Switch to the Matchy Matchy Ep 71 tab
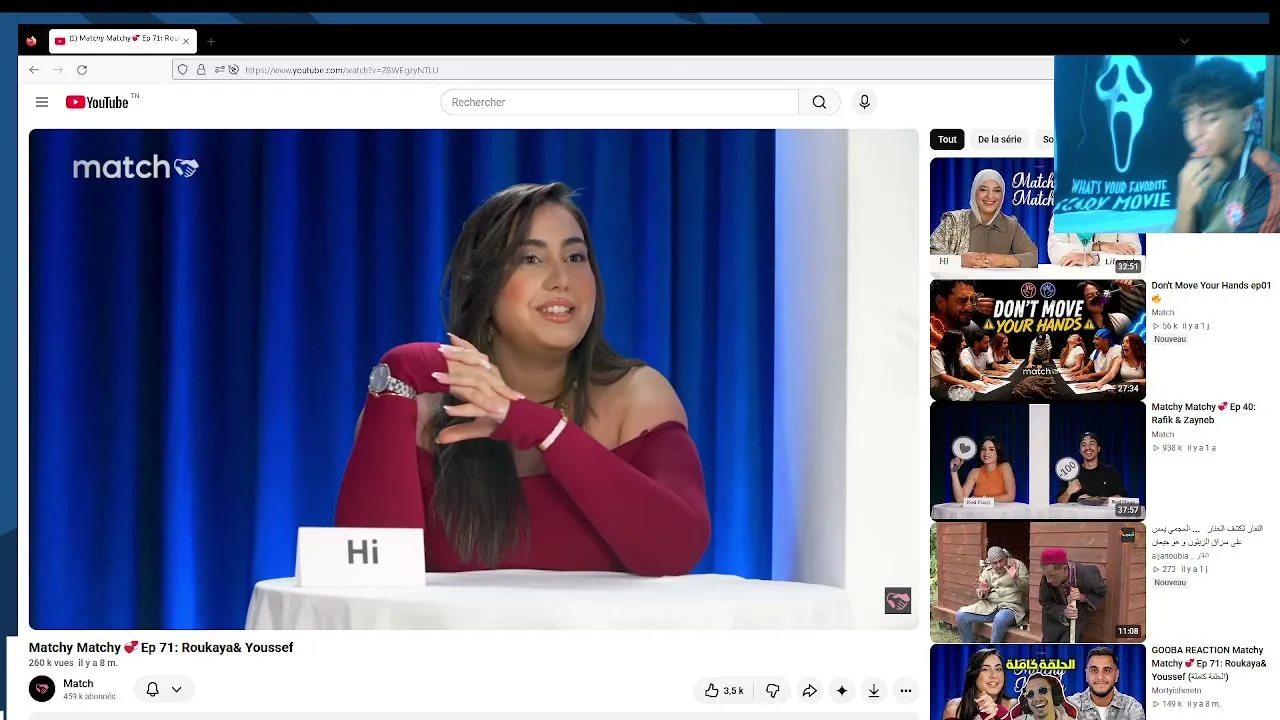Image resolution: width=1280 pixels, height=720 pixels. (x=122, y=40)
